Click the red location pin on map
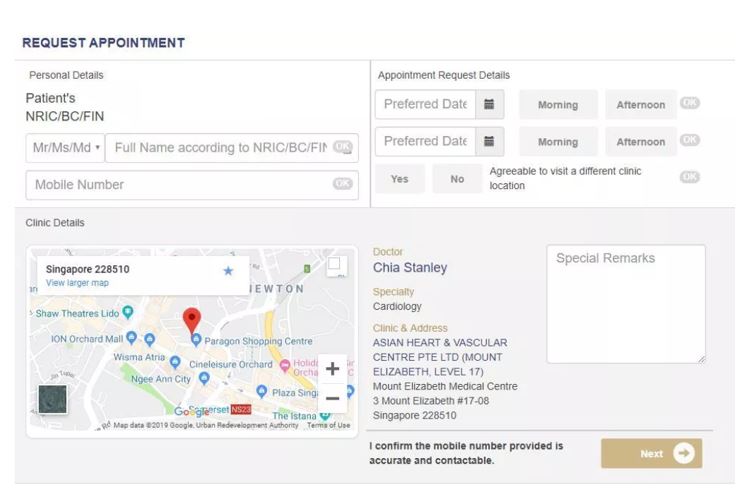Image resolution: width=743 pixels, height=492 pixels. [190, 321]
